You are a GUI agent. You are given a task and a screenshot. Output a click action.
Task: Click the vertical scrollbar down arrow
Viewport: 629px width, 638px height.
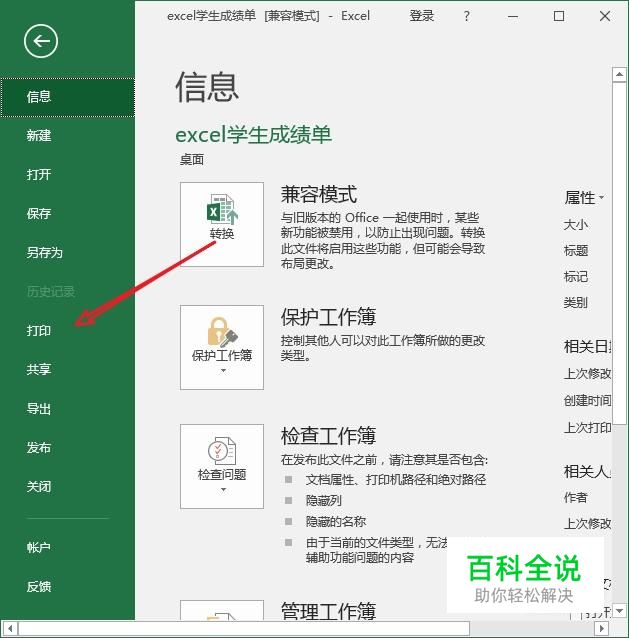(x=619, y=610)
